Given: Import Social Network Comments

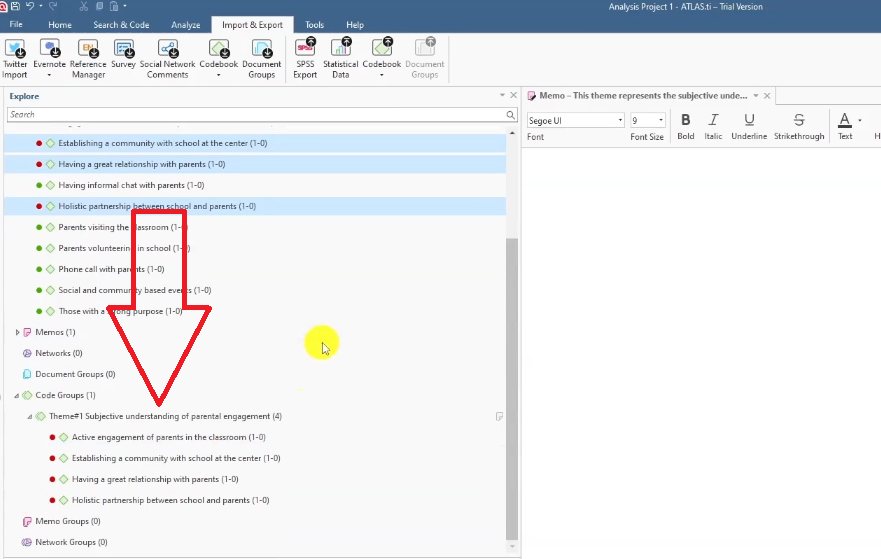Looking at the screenshot, I should point(167,50).
